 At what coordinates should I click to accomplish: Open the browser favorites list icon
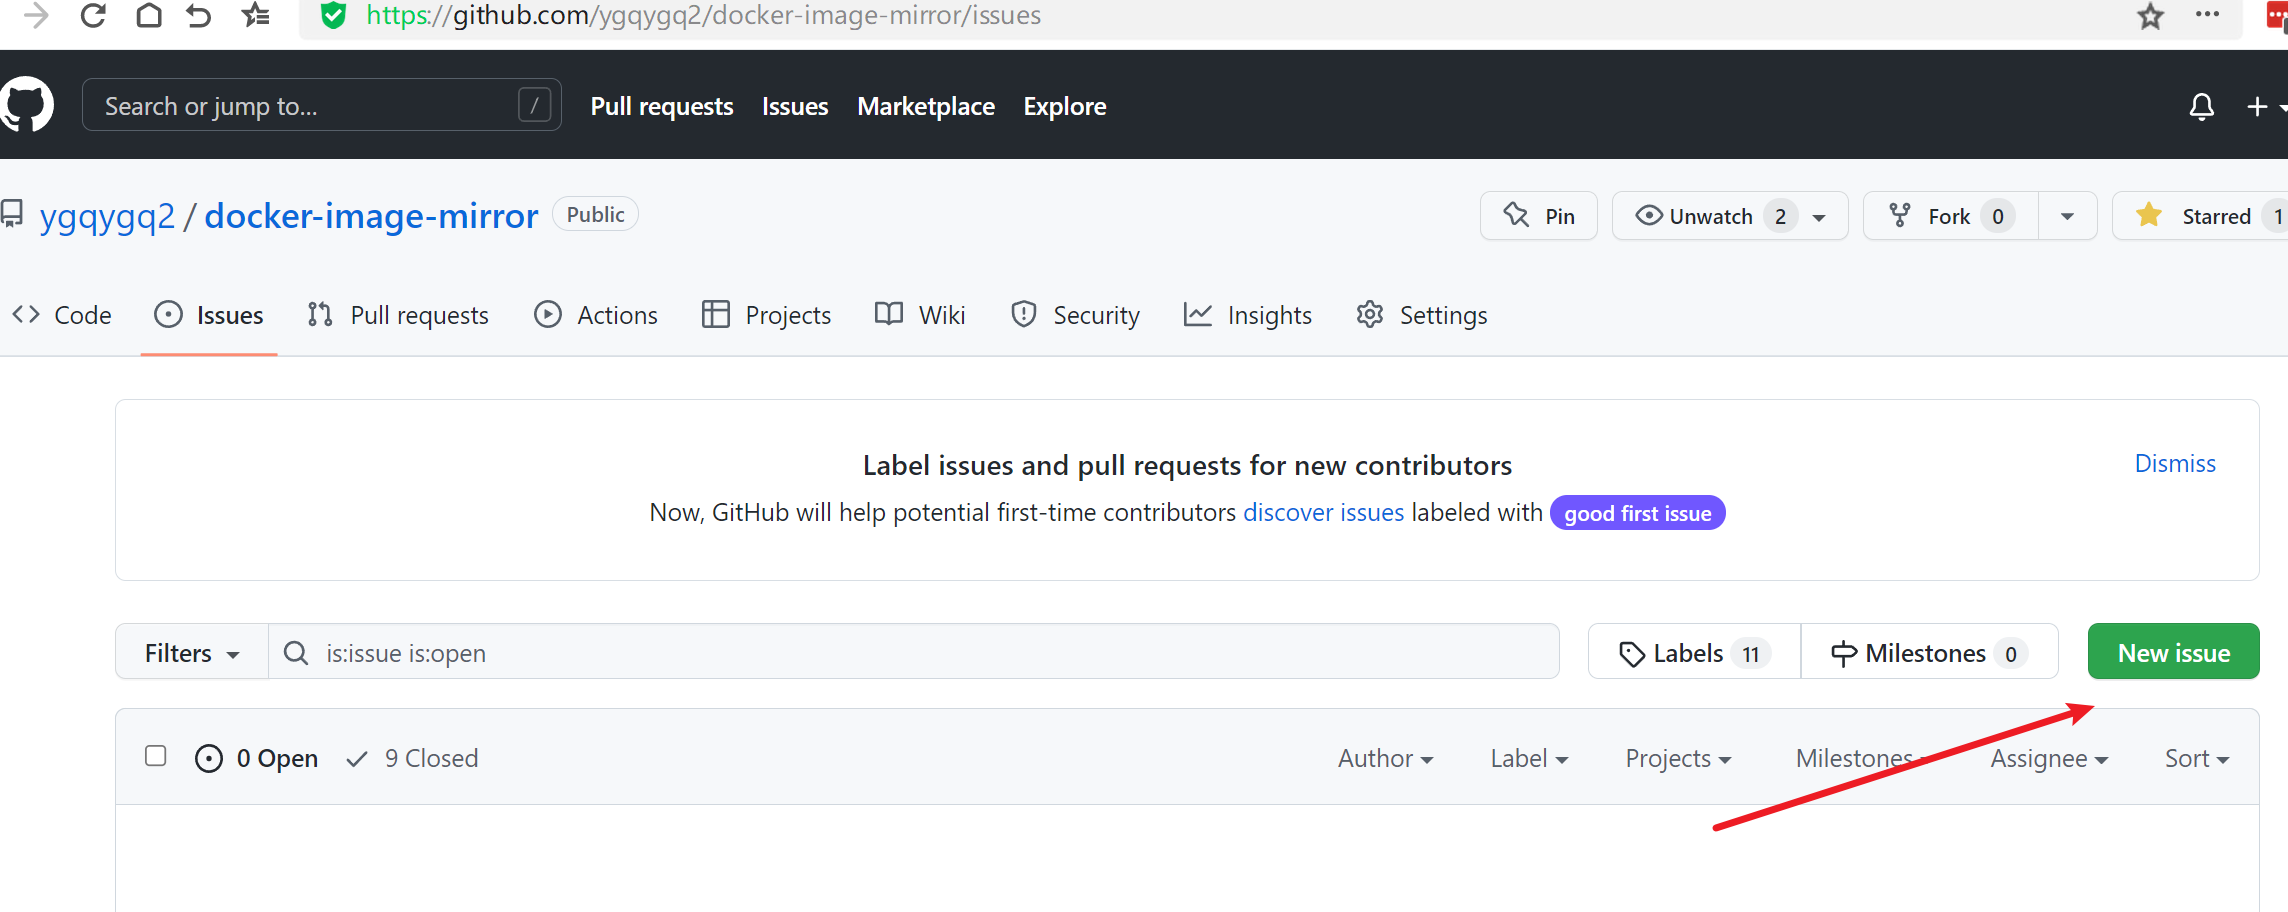(x=256, y=15)
